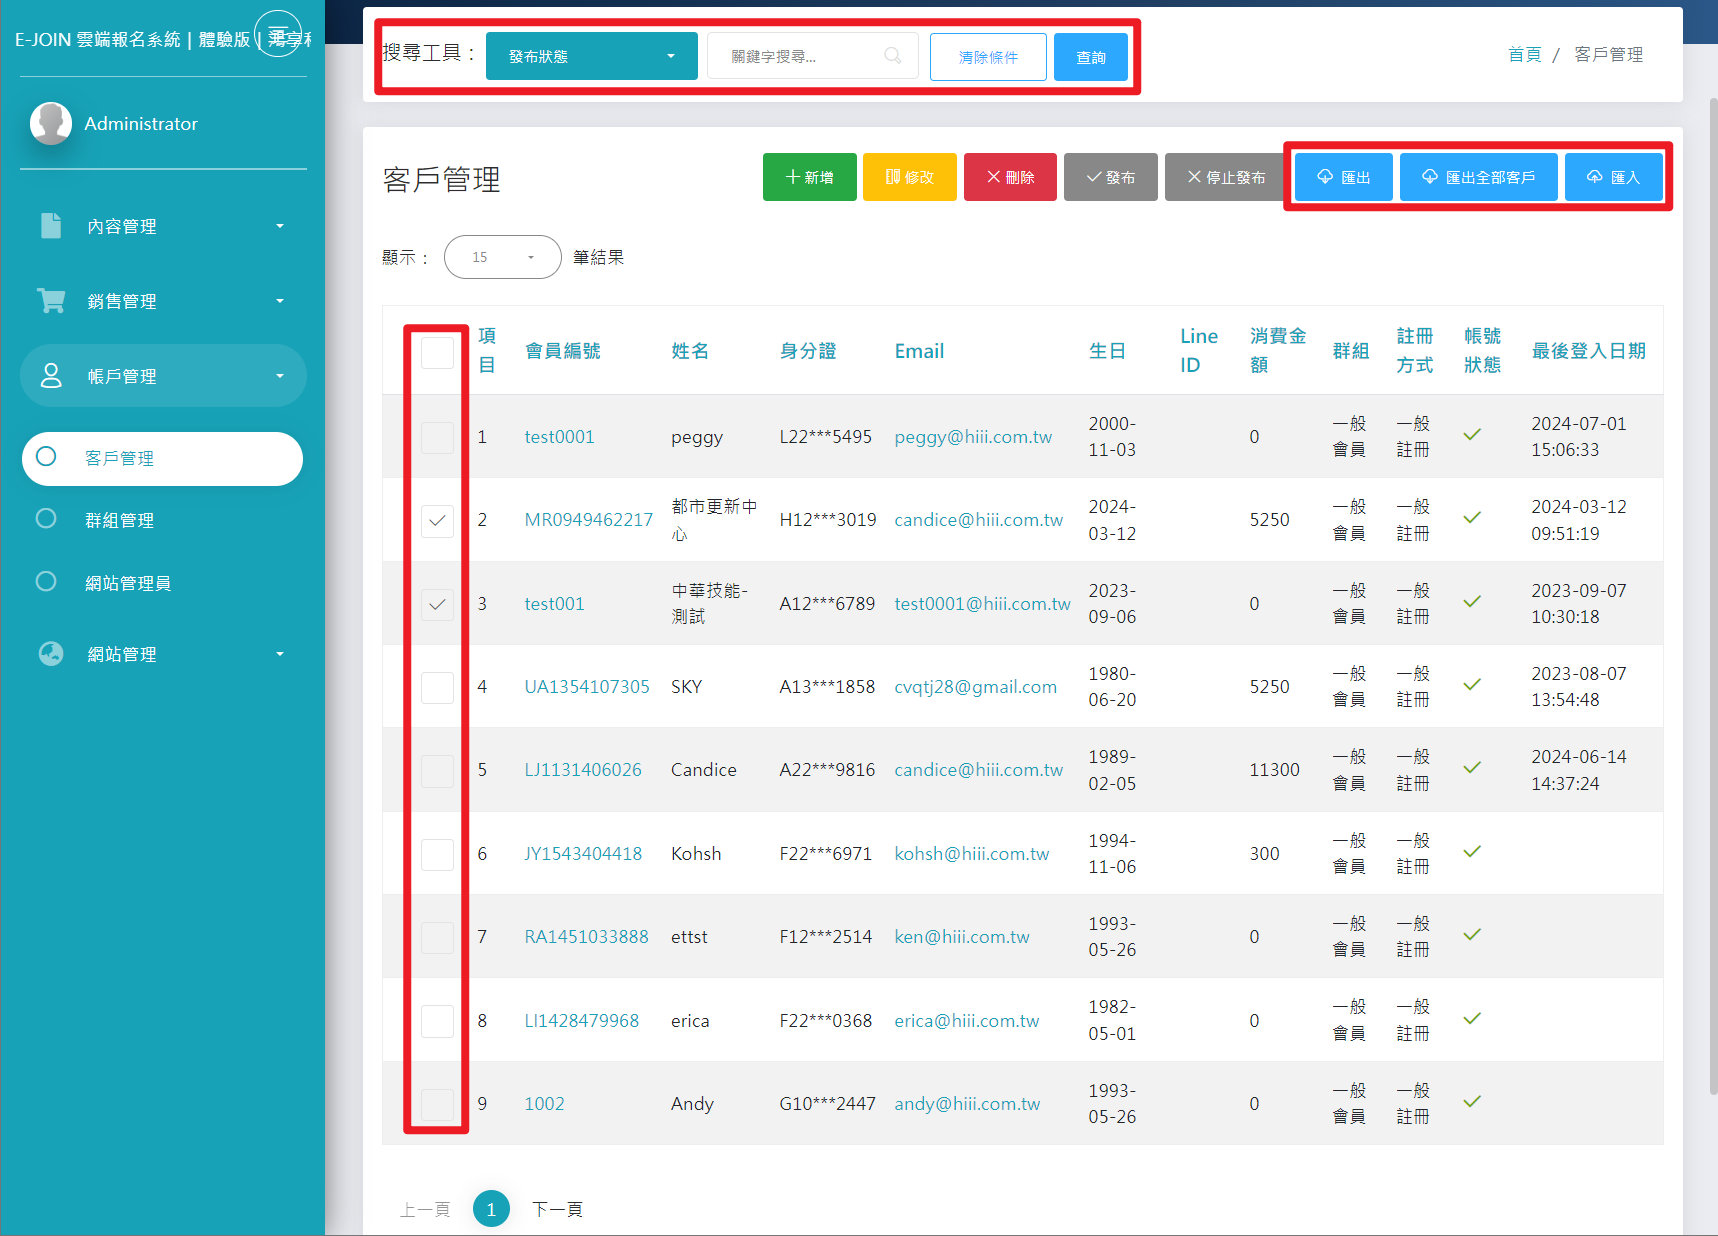Click the green 新增 button
Screen dimensions: 1718x1236
809,177
